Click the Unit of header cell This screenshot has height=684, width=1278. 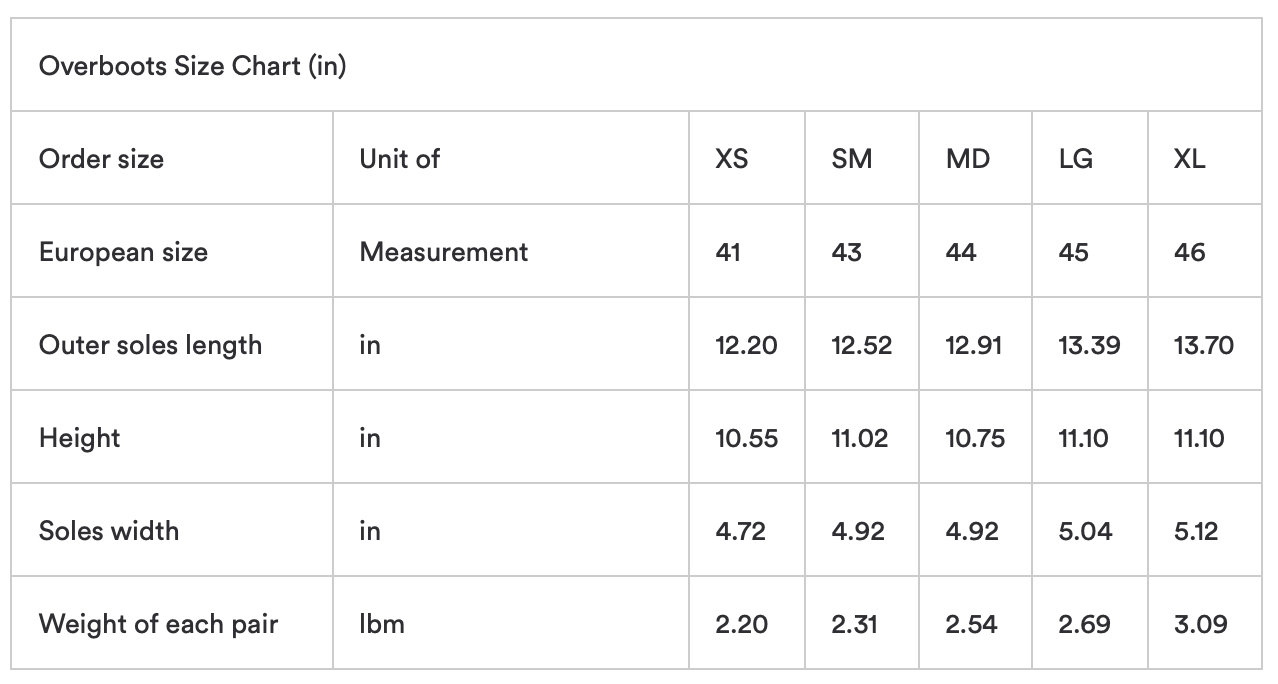(399, 159)
